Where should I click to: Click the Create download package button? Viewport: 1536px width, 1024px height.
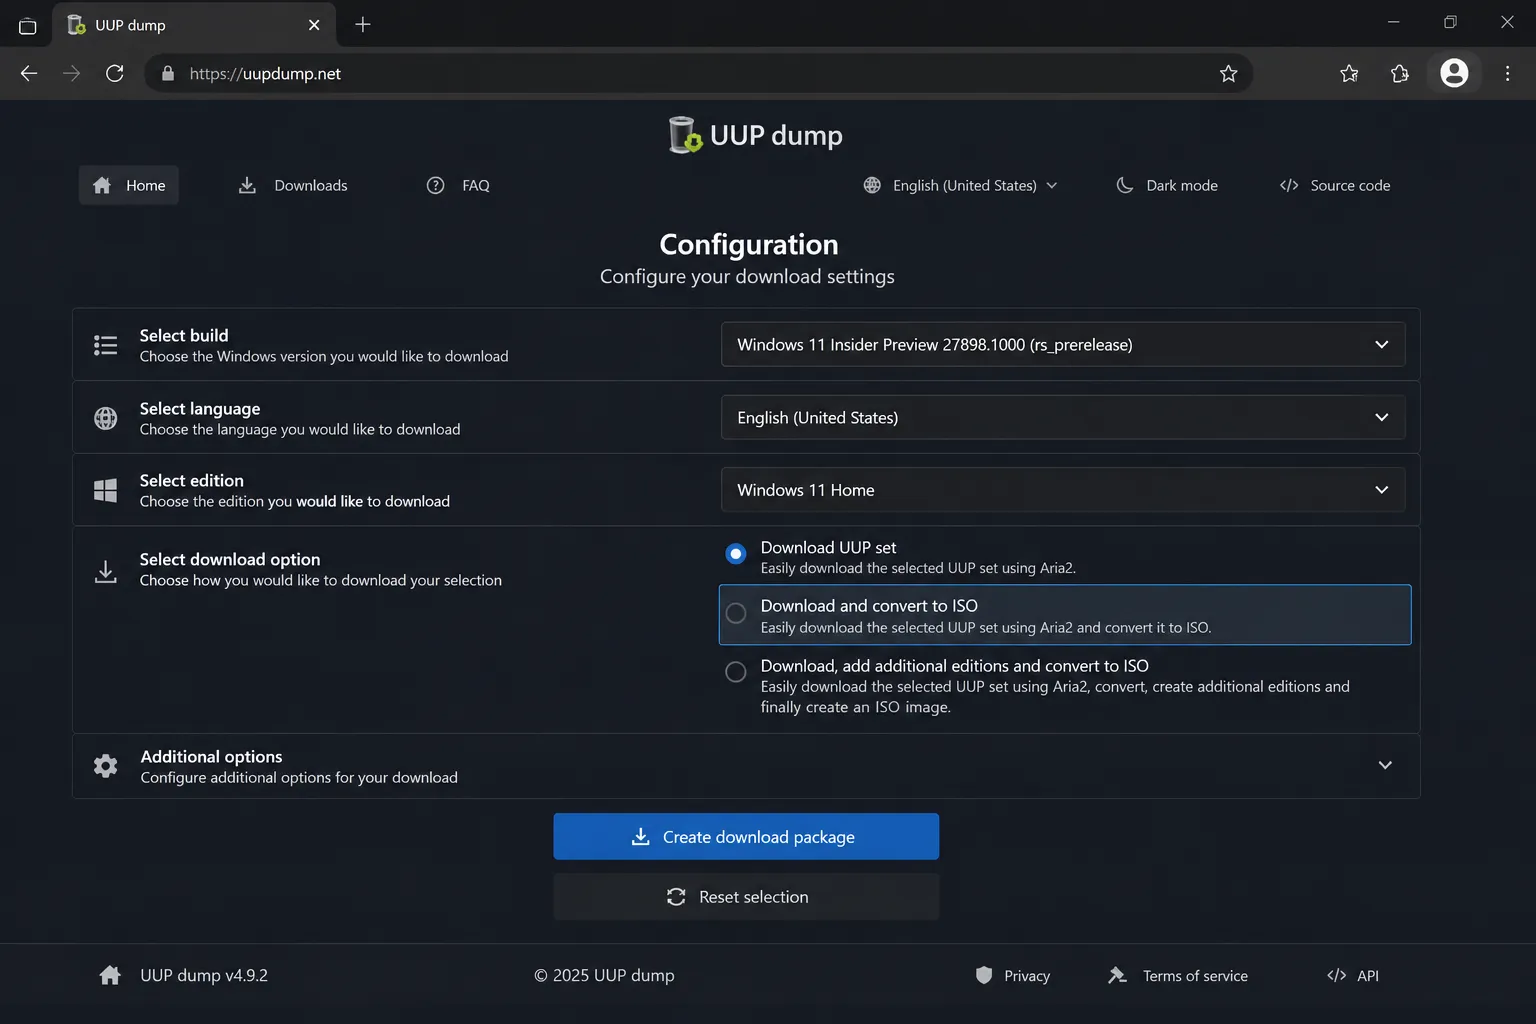pyautogui.click(x=746, y=836)
